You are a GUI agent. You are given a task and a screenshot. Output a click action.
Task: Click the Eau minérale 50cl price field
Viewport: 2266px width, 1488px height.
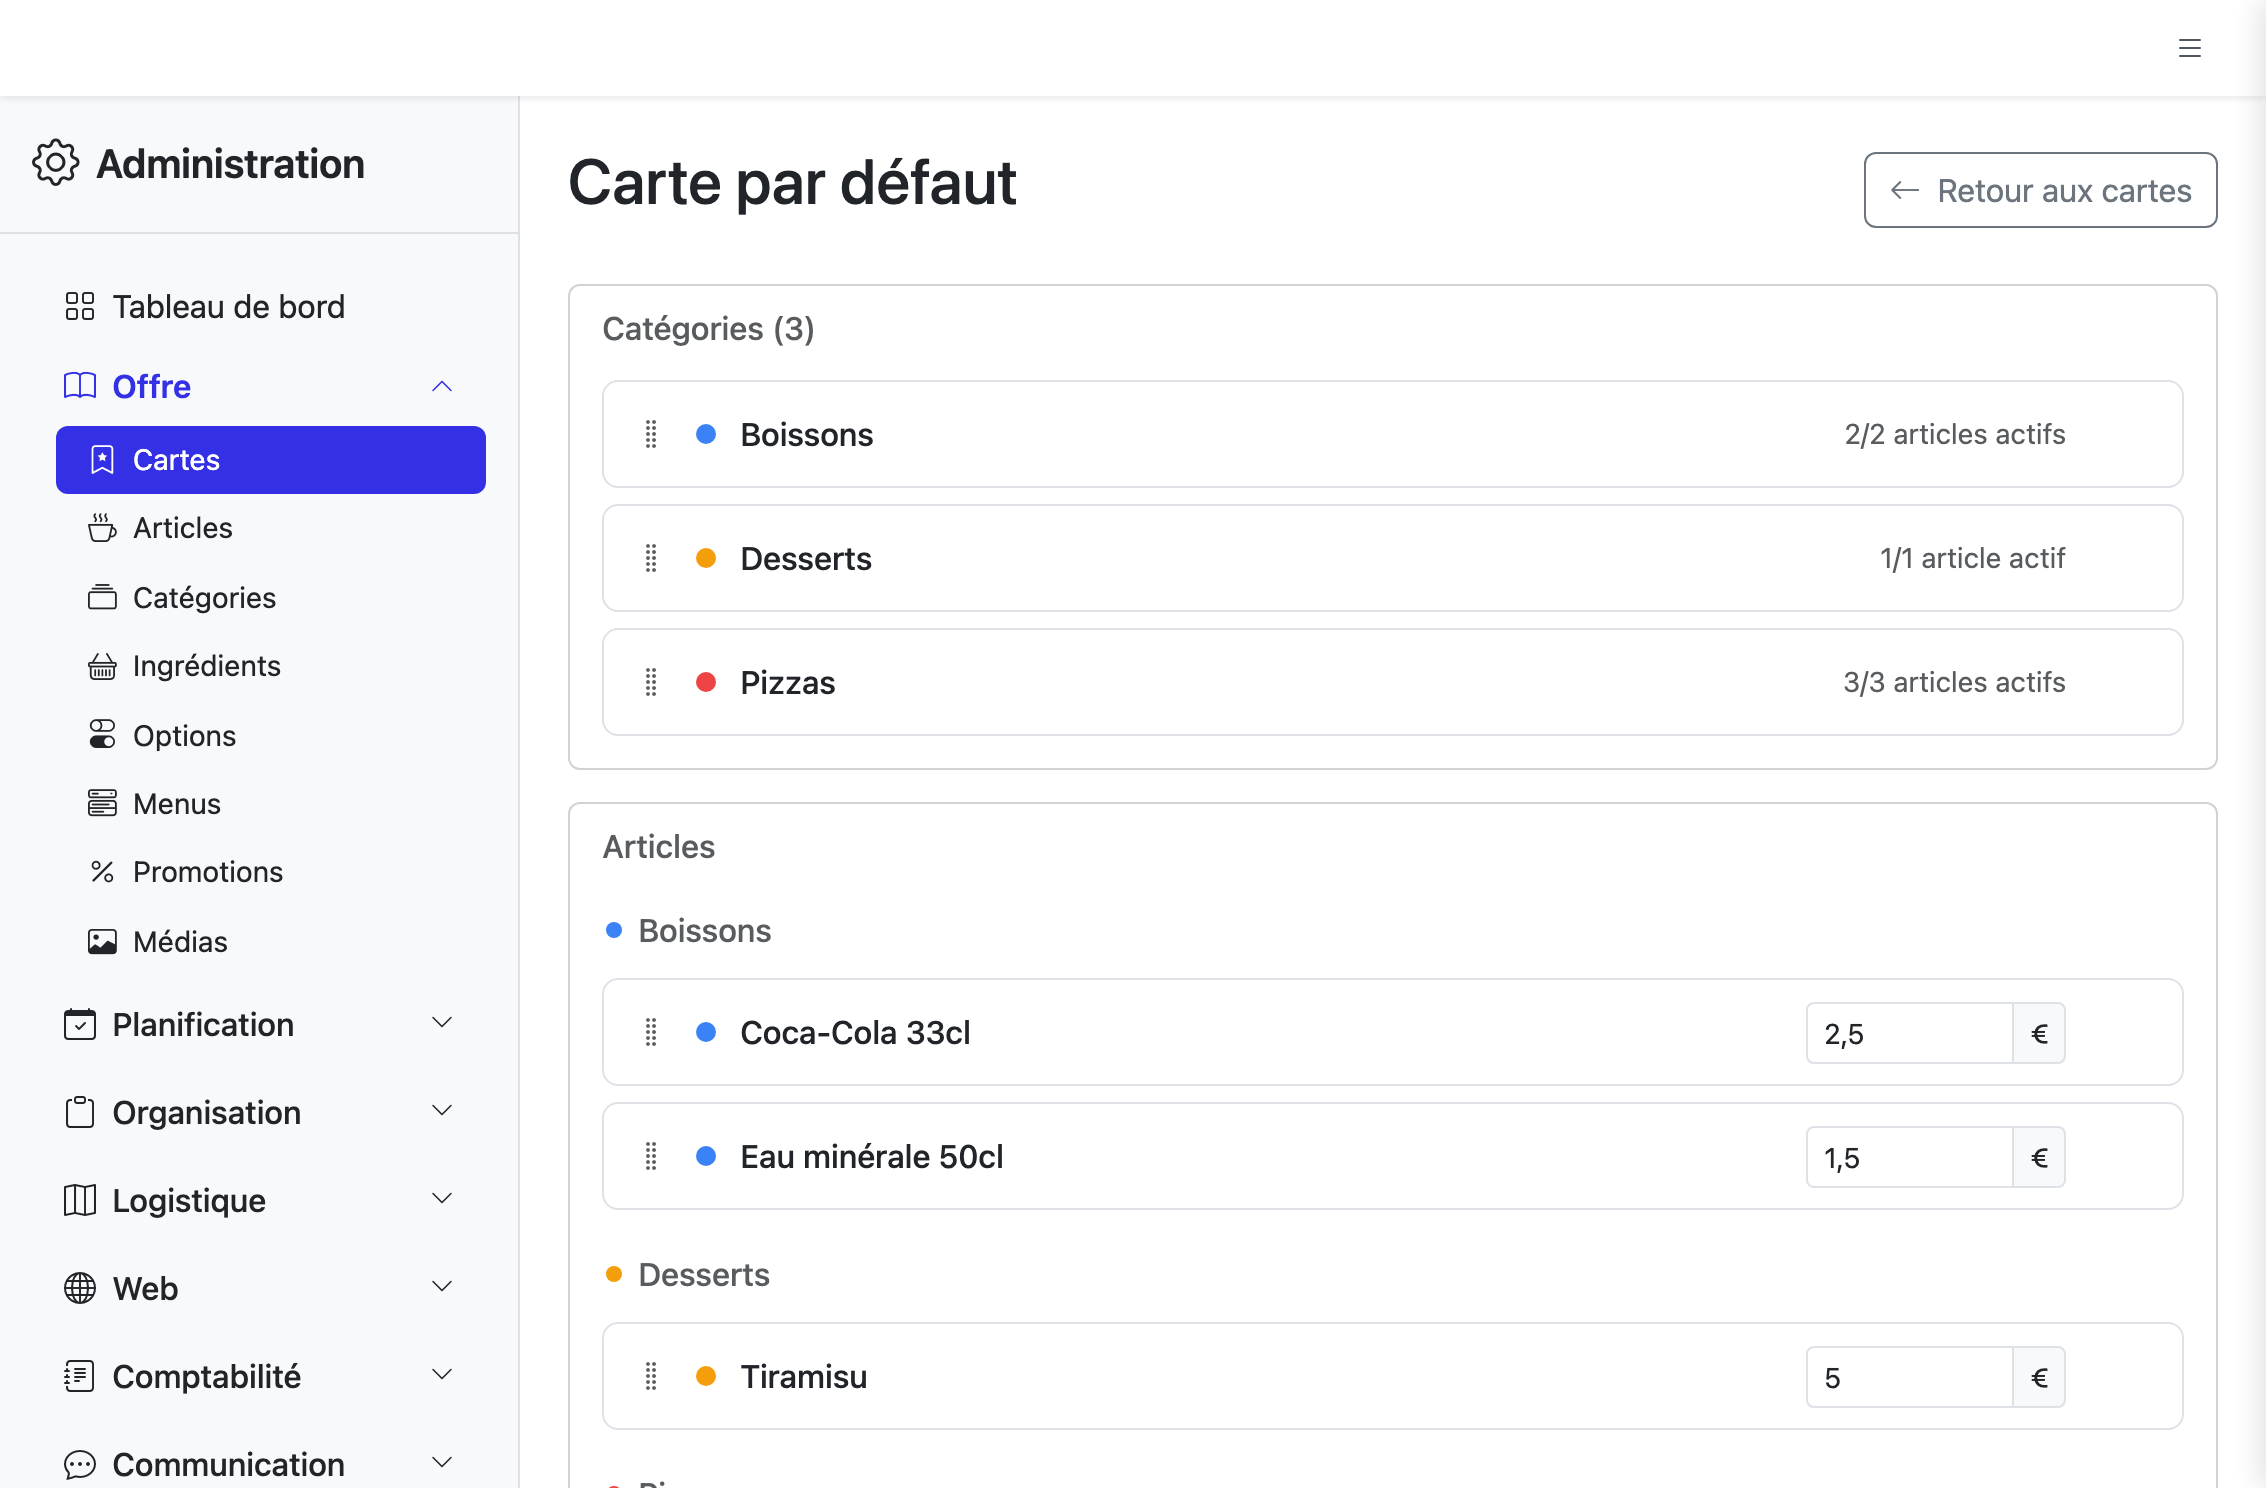[1909, 1157]
